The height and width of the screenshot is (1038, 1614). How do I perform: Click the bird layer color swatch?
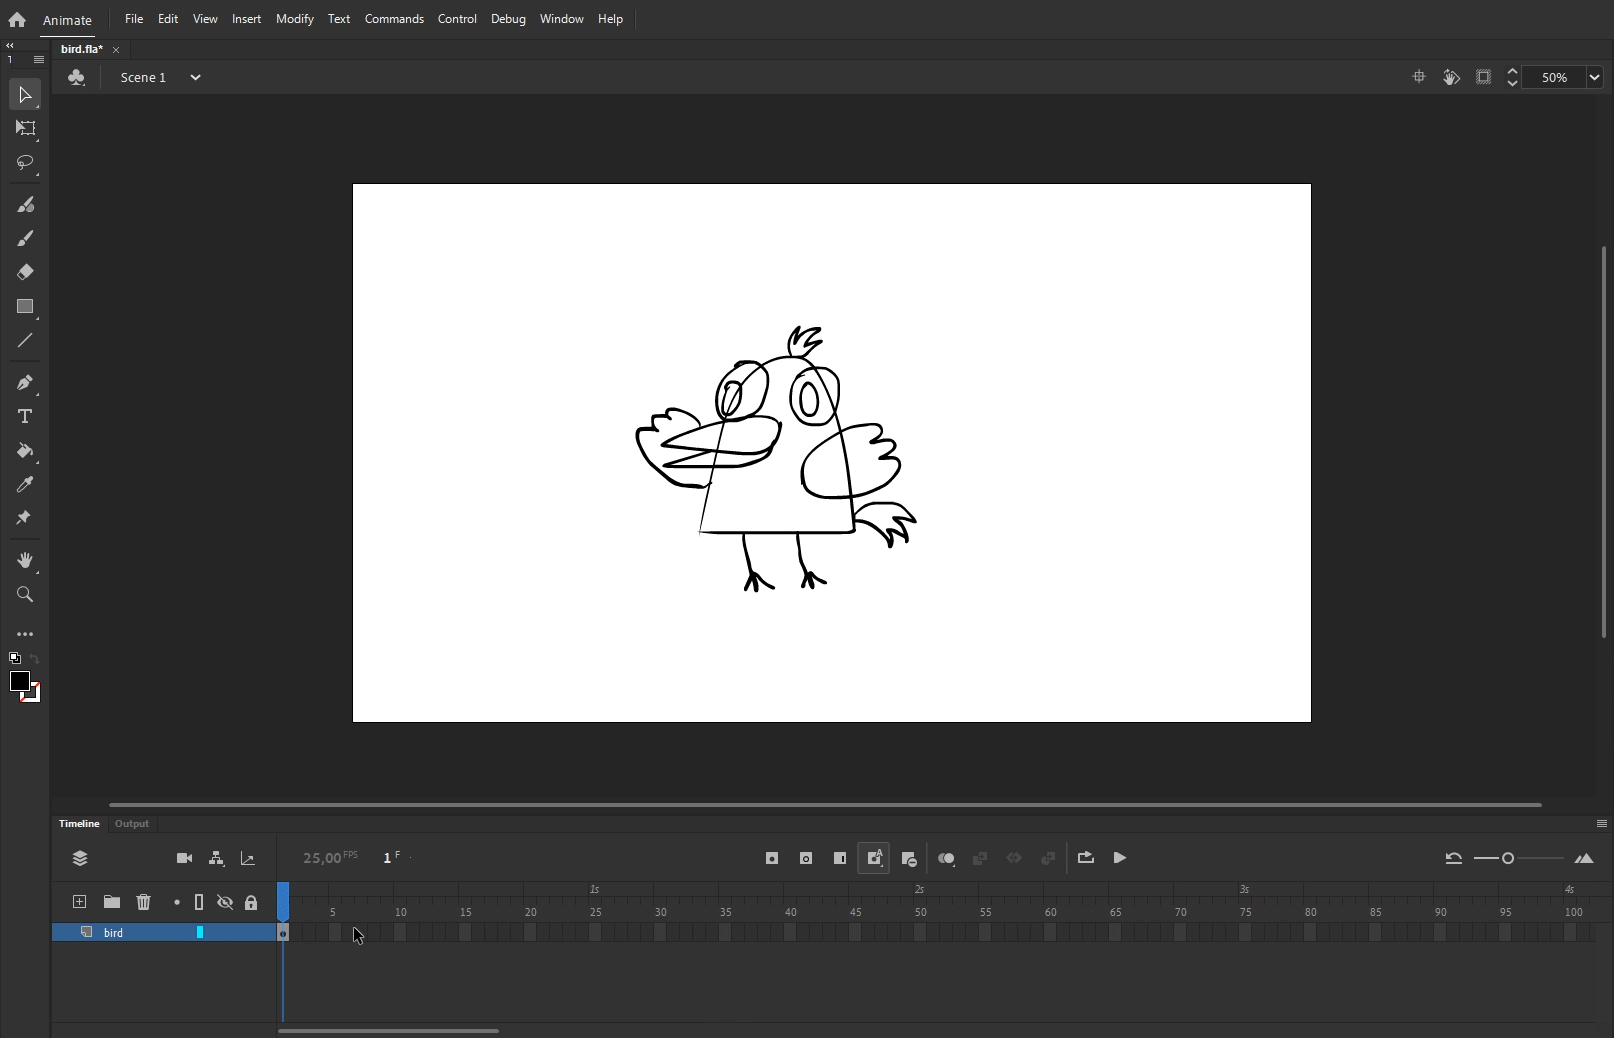(x=200, y=932)
